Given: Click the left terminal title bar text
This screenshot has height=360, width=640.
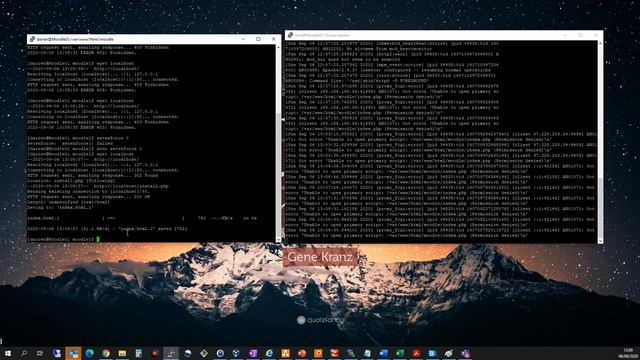Looking at the screenshot, I should pyautogui.click(x=75, y=39).
